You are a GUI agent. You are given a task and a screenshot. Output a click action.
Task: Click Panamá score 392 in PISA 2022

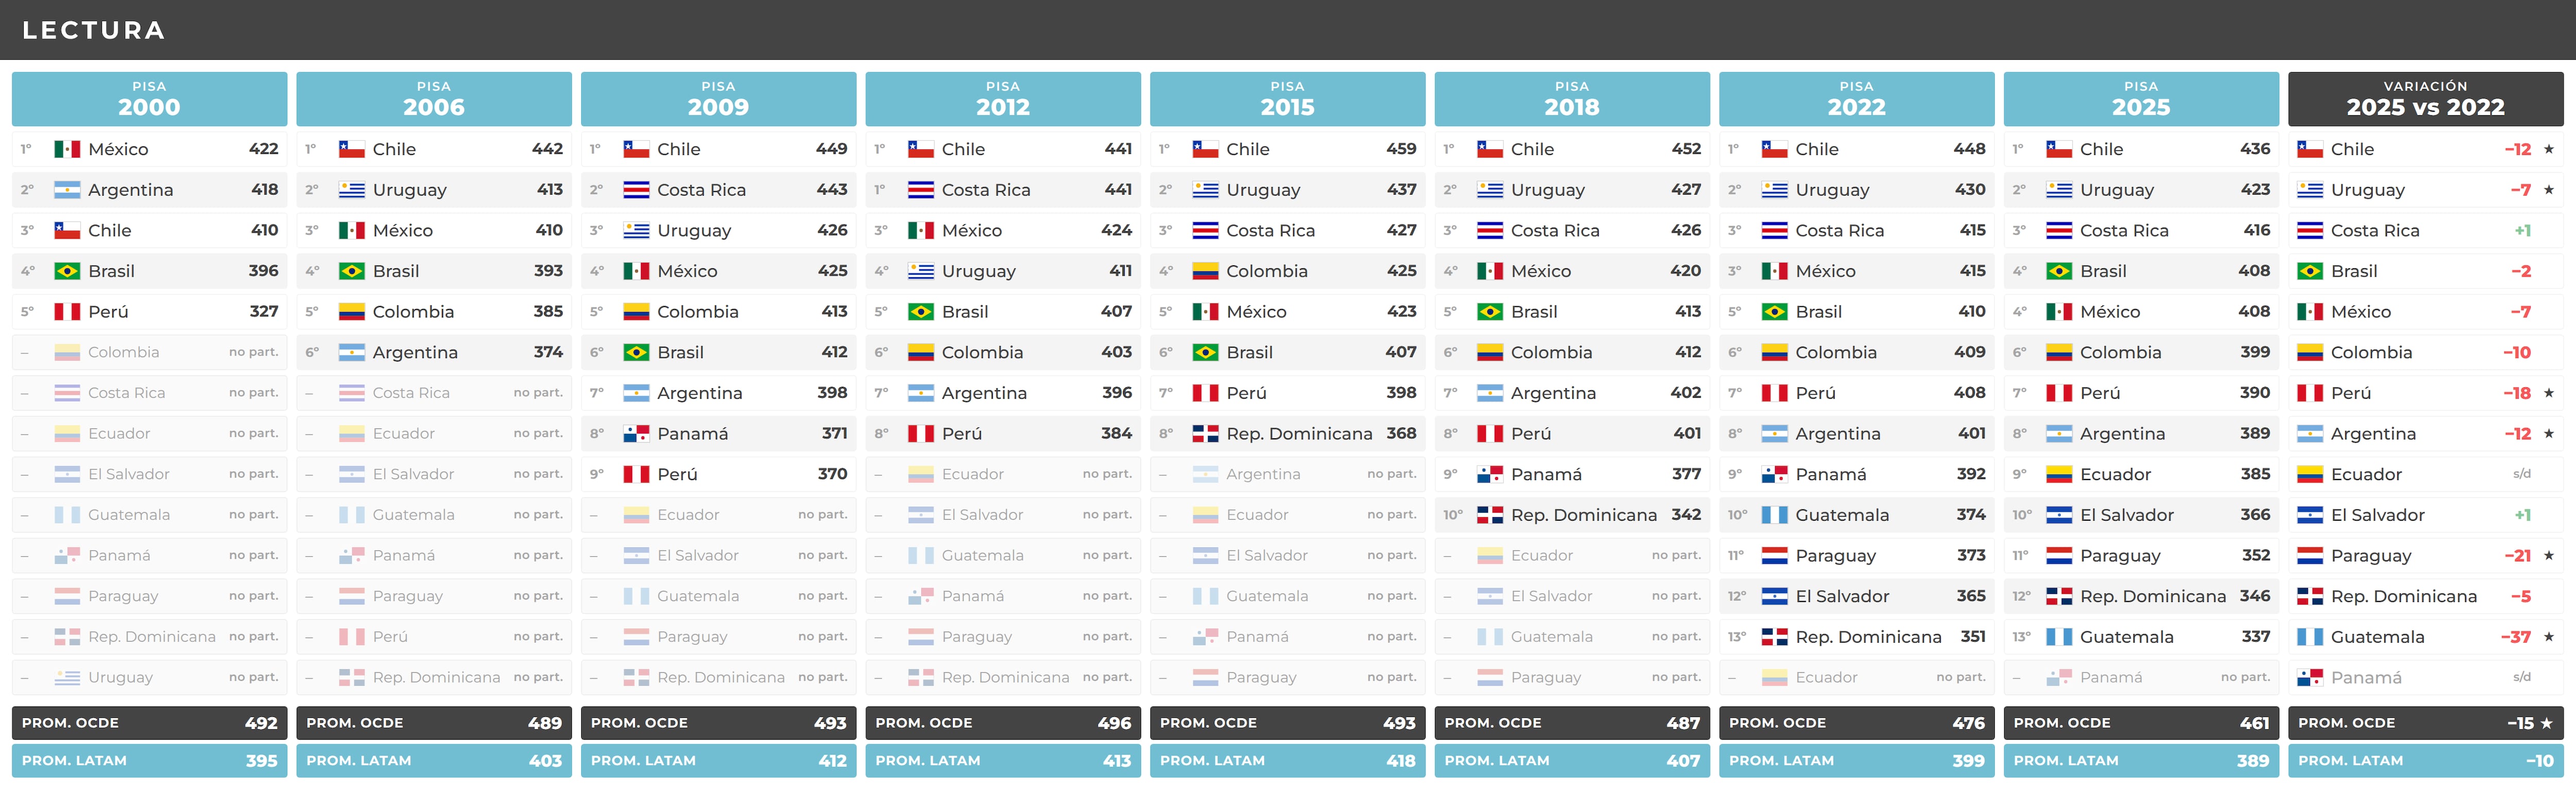click(x=1971, y=474)
